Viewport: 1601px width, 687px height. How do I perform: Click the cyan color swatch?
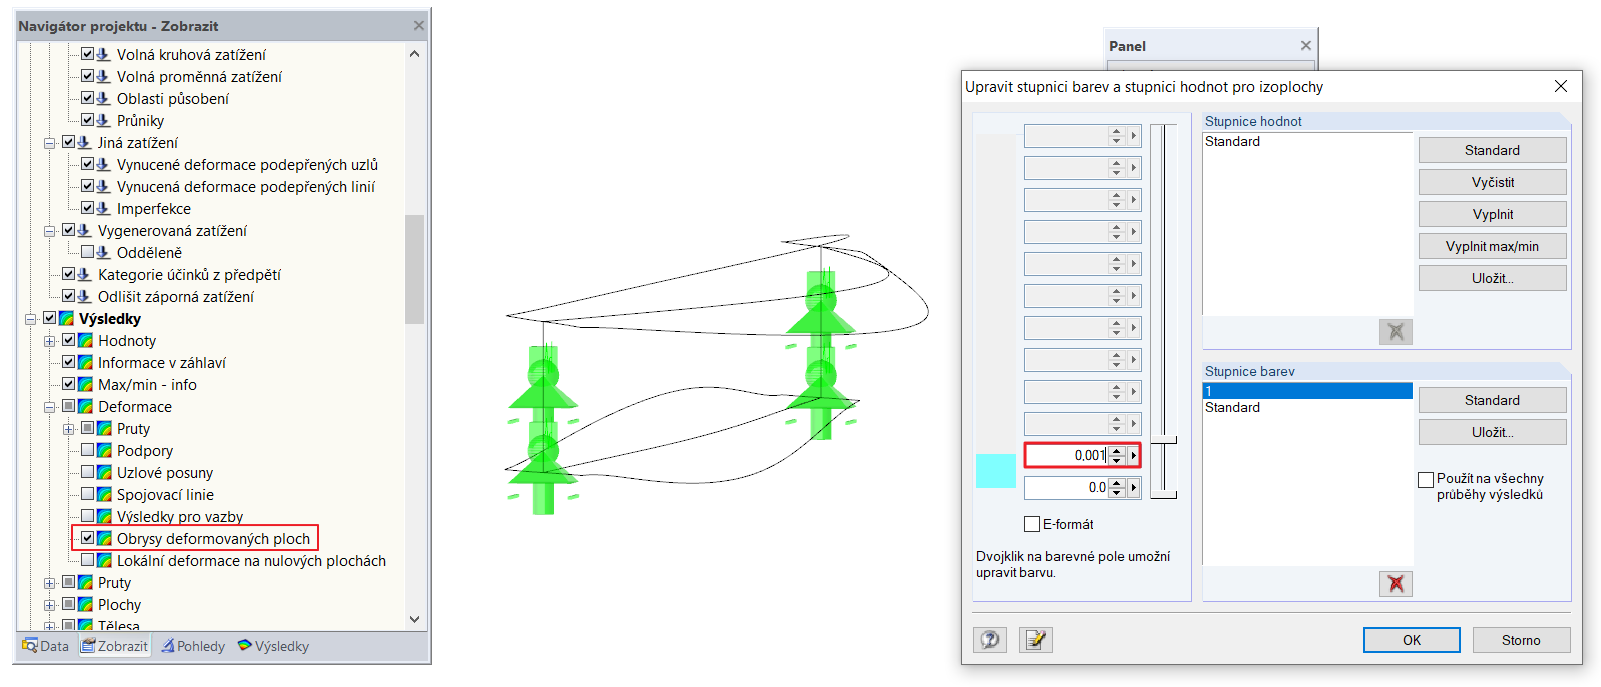(995, 471)
